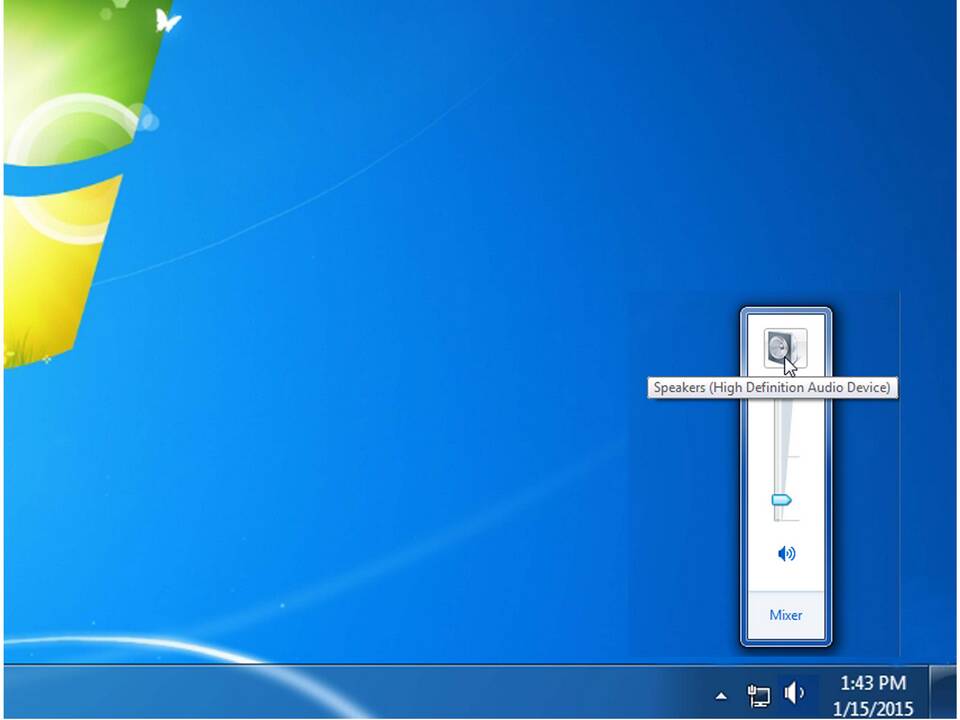Click the taskbar volume speaker icon
Viewport: 960px width, 720px height.
pos(794,693)
